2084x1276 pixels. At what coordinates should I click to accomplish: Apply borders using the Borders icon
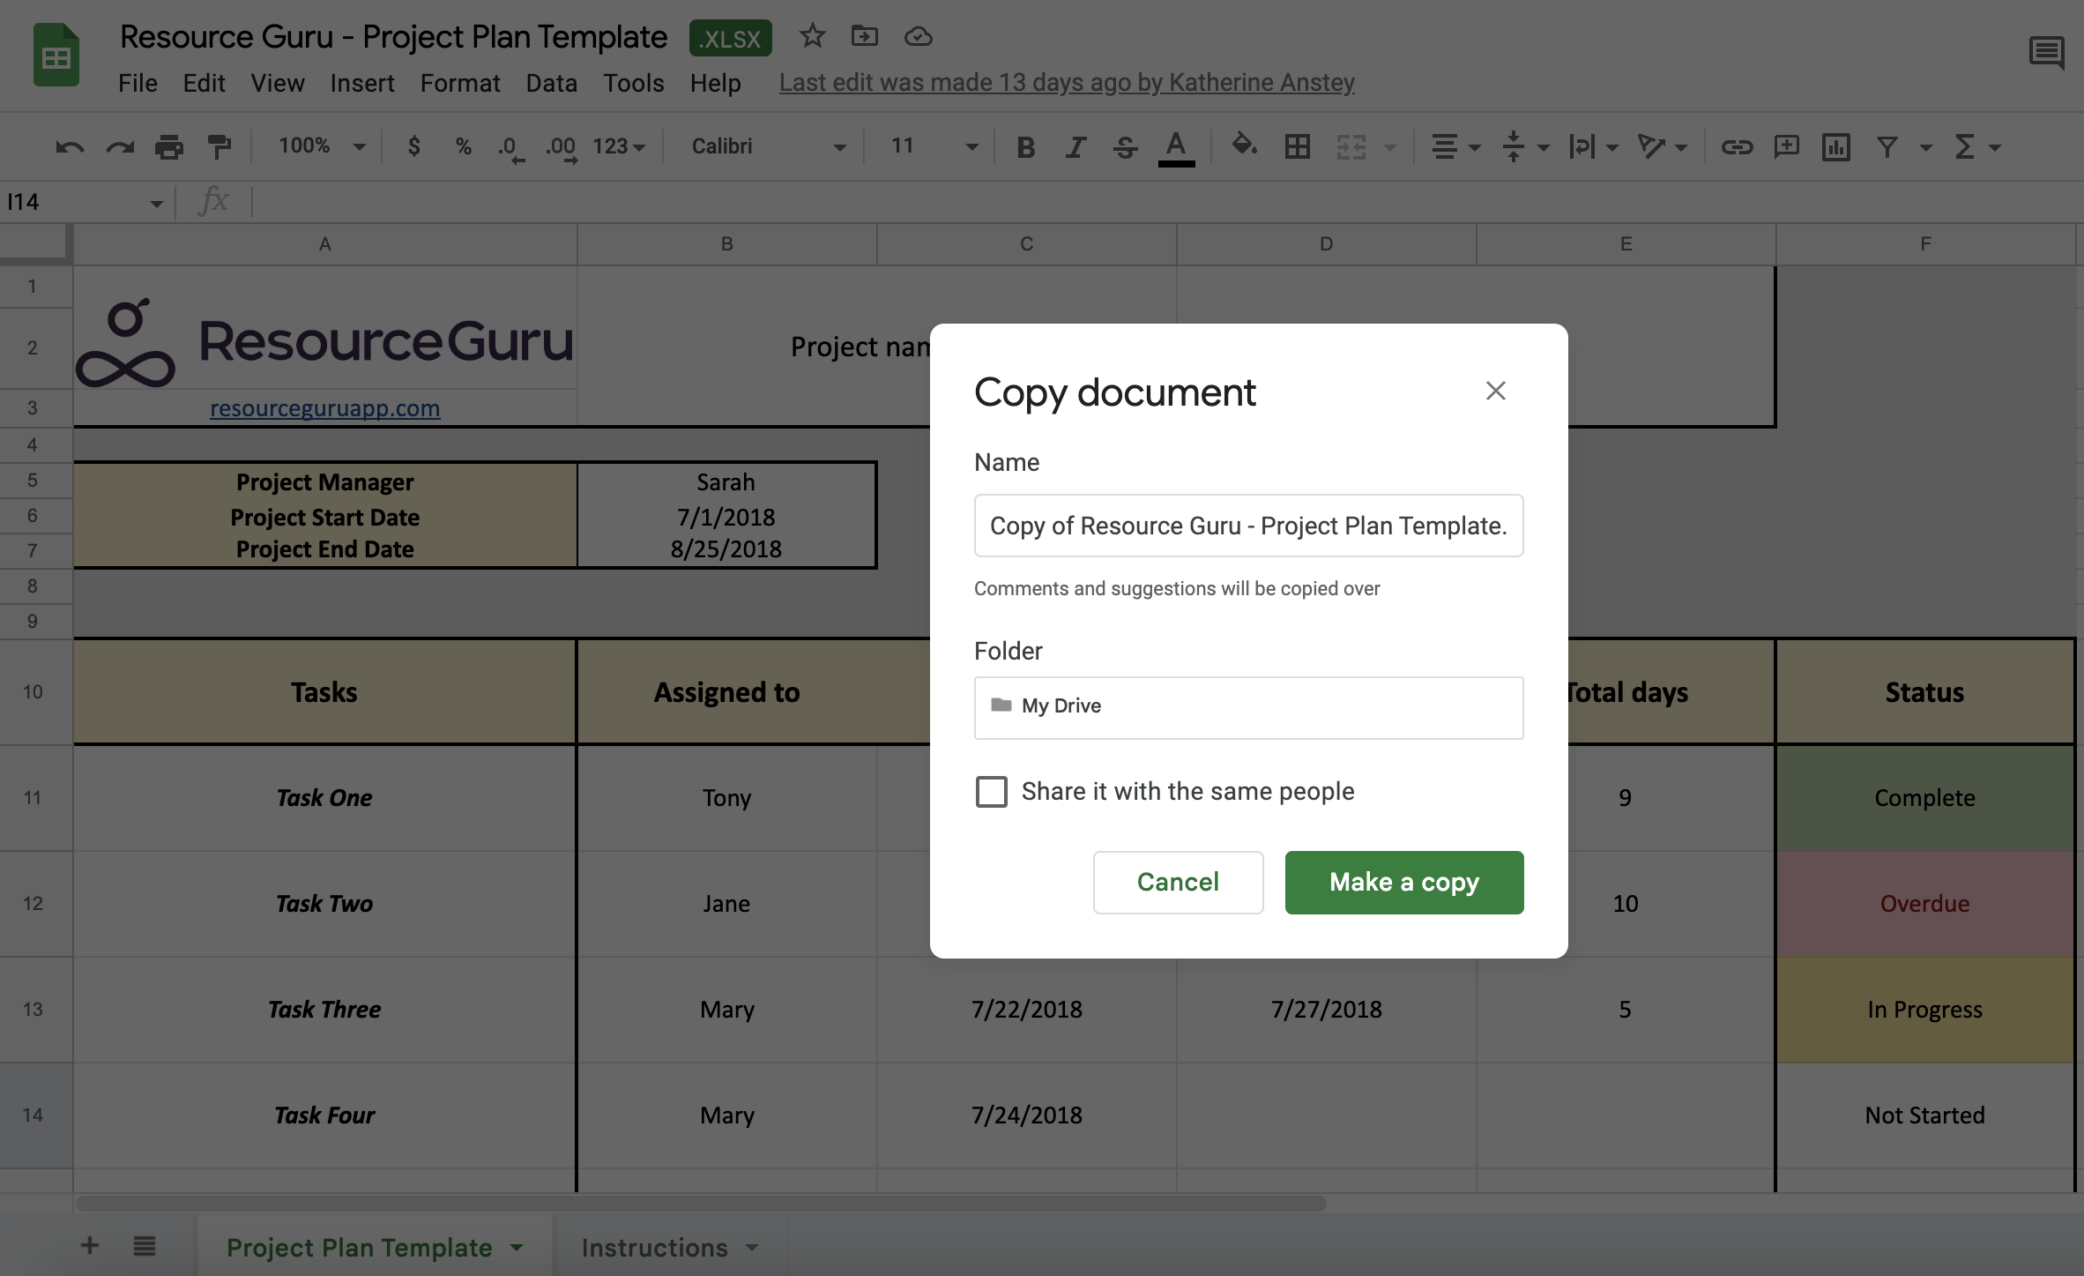point(1298,146)
